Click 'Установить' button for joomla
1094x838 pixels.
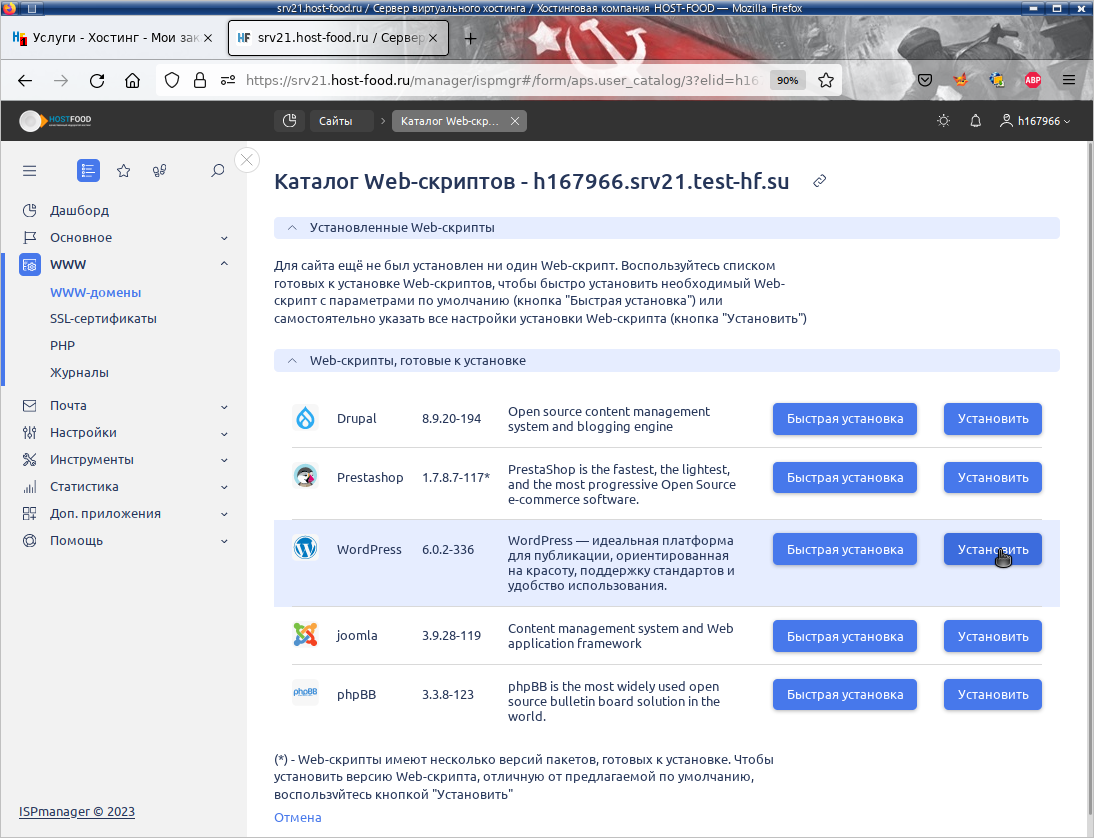(992, 636)
